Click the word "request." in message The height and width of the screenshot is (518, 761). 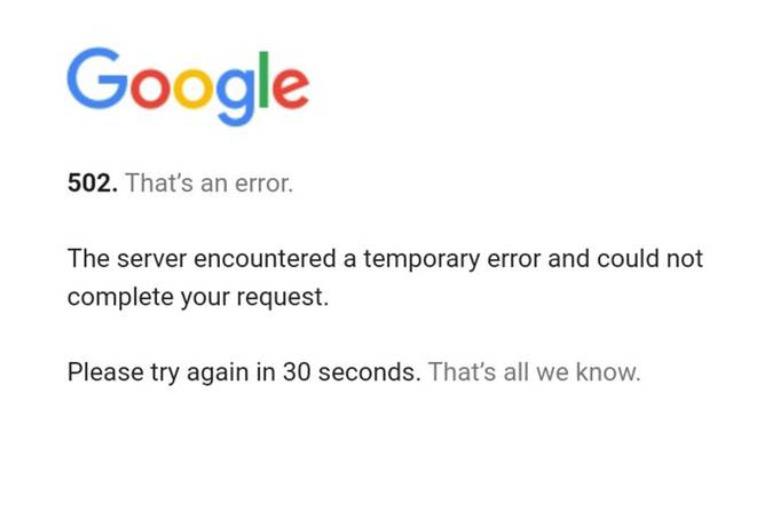click(x=282, y=298)
